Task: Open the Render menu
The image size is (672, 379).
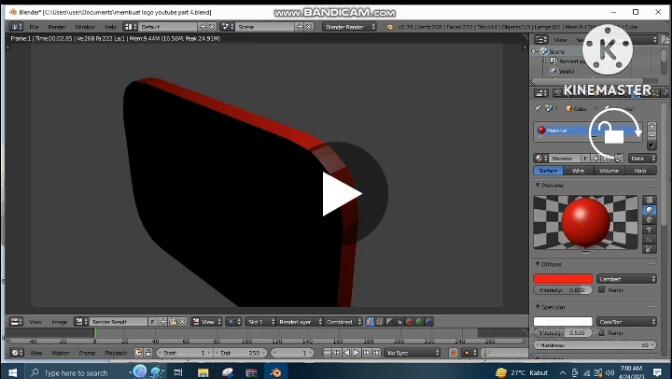Action: pos(57,27)
